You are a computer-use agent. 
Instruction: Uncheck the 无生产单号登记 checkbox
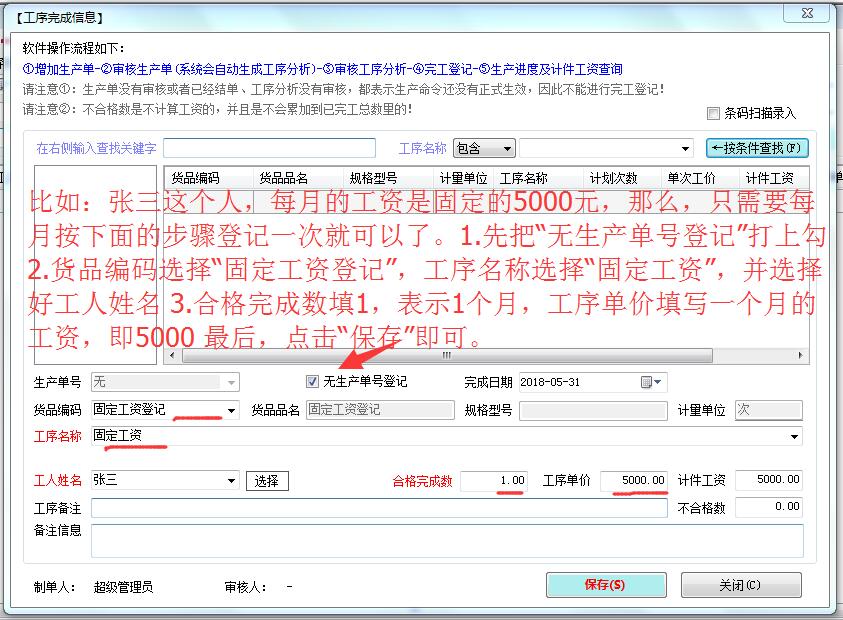312,381
